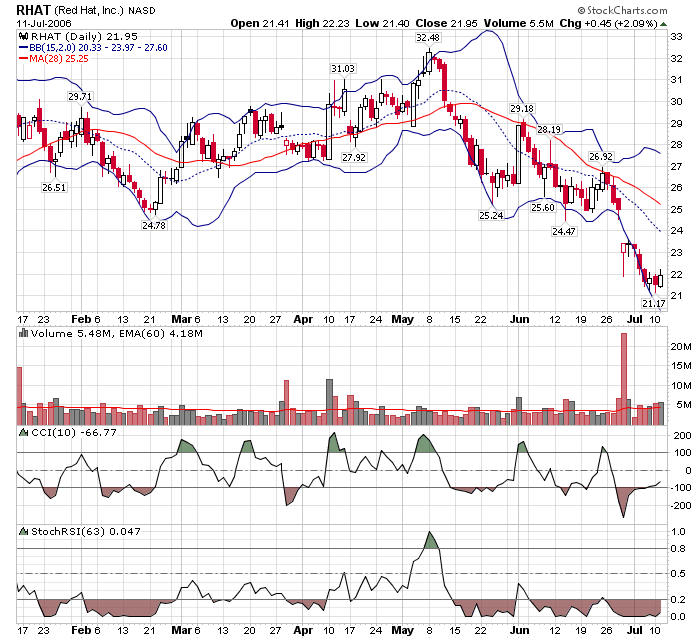Click the 21.17 price low label

point(654,304)
